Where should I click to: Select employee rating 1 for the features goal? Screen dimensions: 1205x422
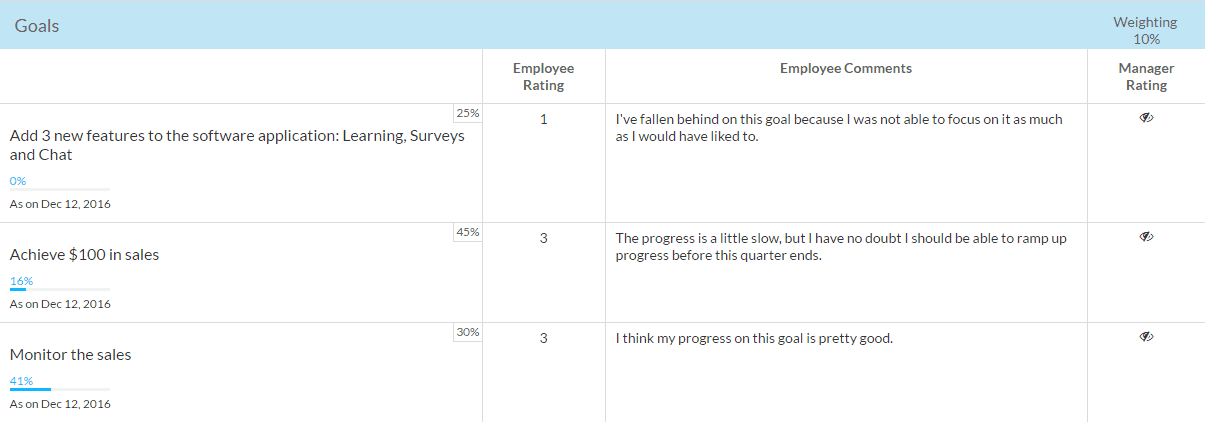pyautogui.click(x=543, y=119)
